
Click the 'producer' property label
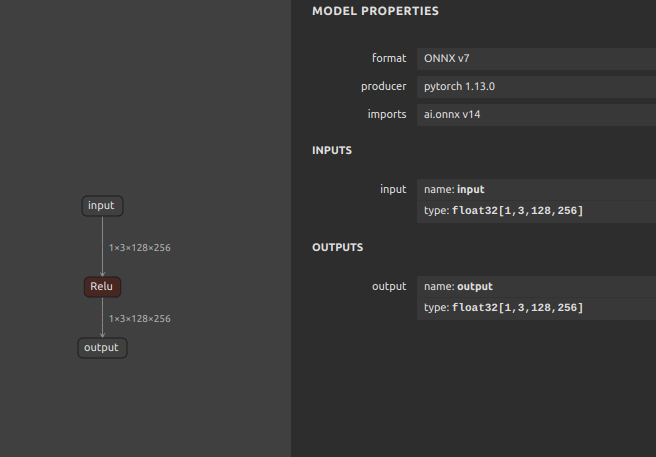pyautogui.click(x=384, y=86)
